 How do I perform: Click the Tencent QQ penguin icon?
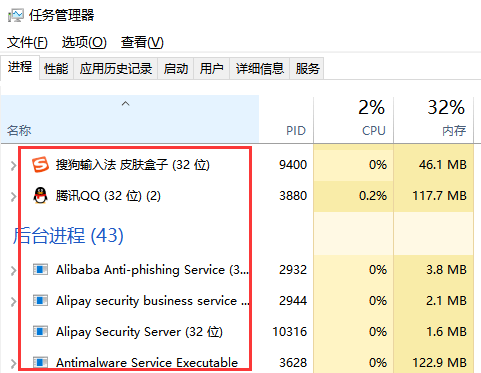40,196
